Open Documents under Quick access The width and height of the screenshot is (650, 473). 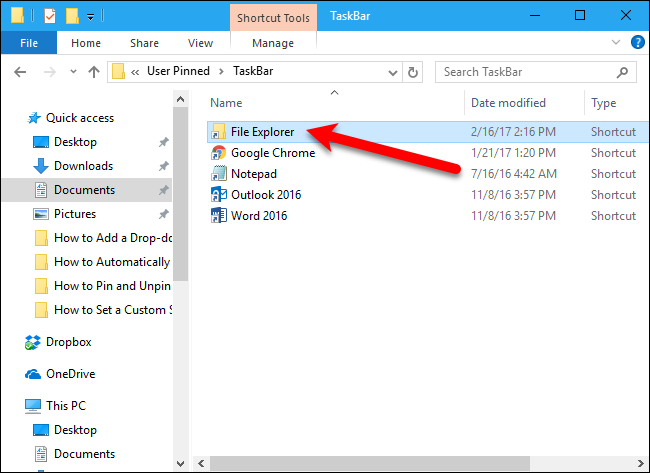coord(85,190)
